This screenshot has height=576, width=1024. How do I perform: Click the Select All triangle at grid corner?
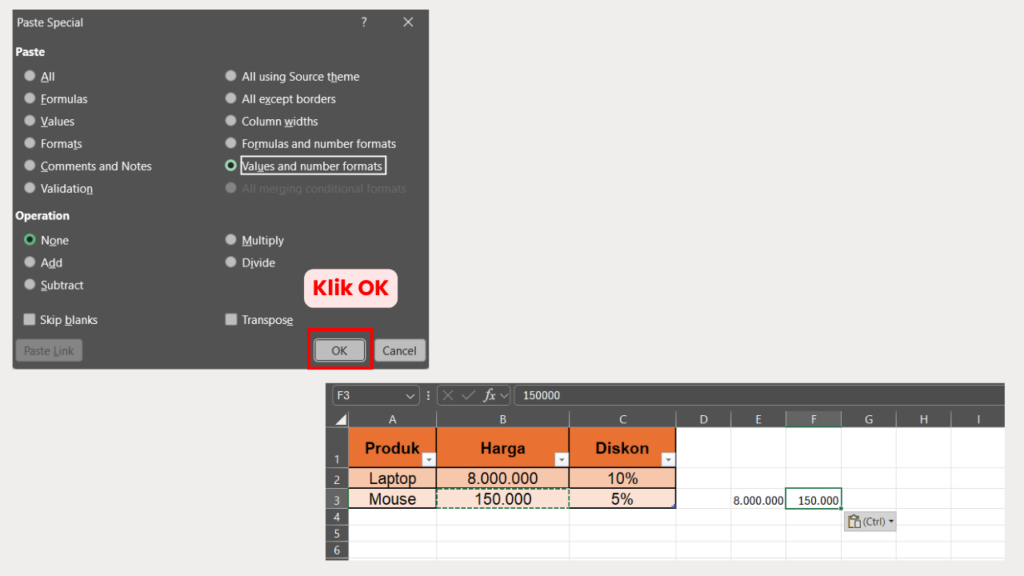click(340, 419)
